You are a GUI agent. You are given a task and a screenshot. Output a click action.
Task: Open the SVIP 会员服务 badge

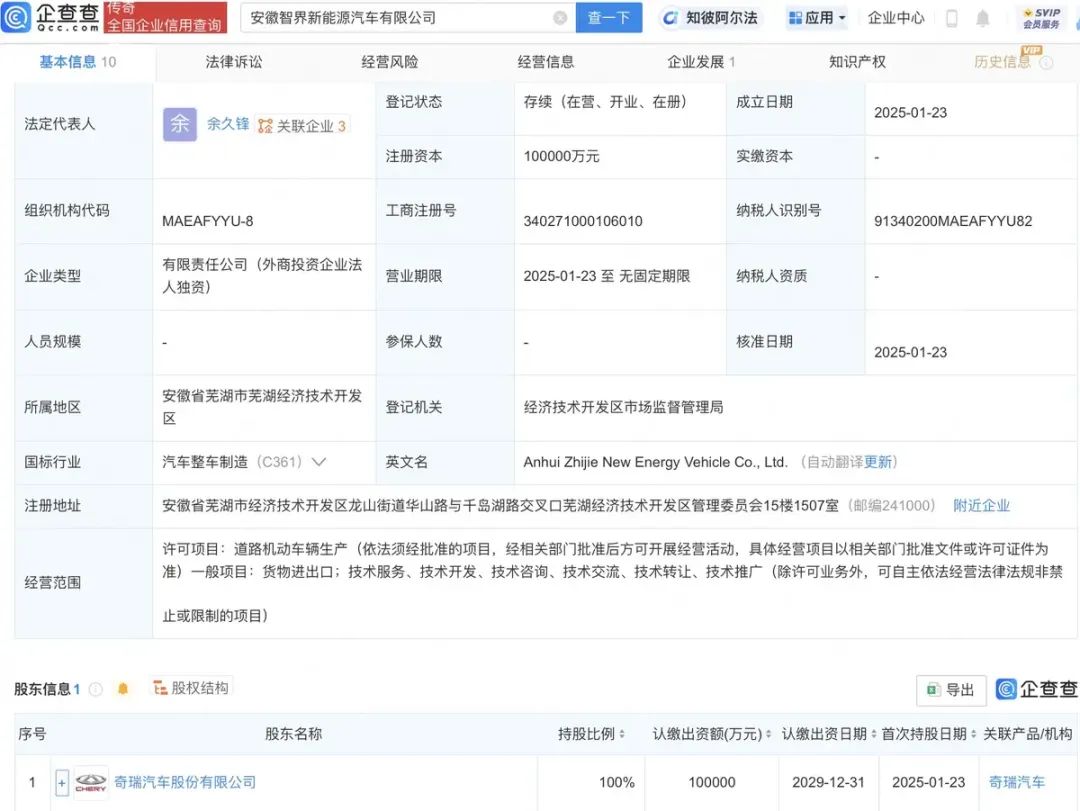(x=1041, y=18)
